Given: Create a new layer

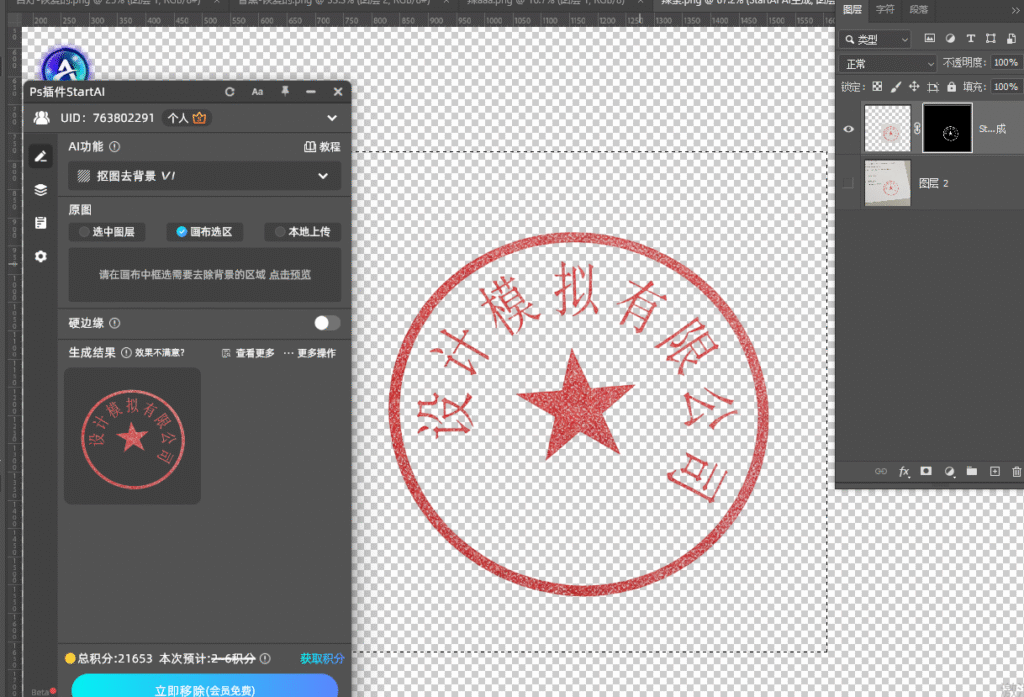Looking at the screenshot, I should [995, 471].
